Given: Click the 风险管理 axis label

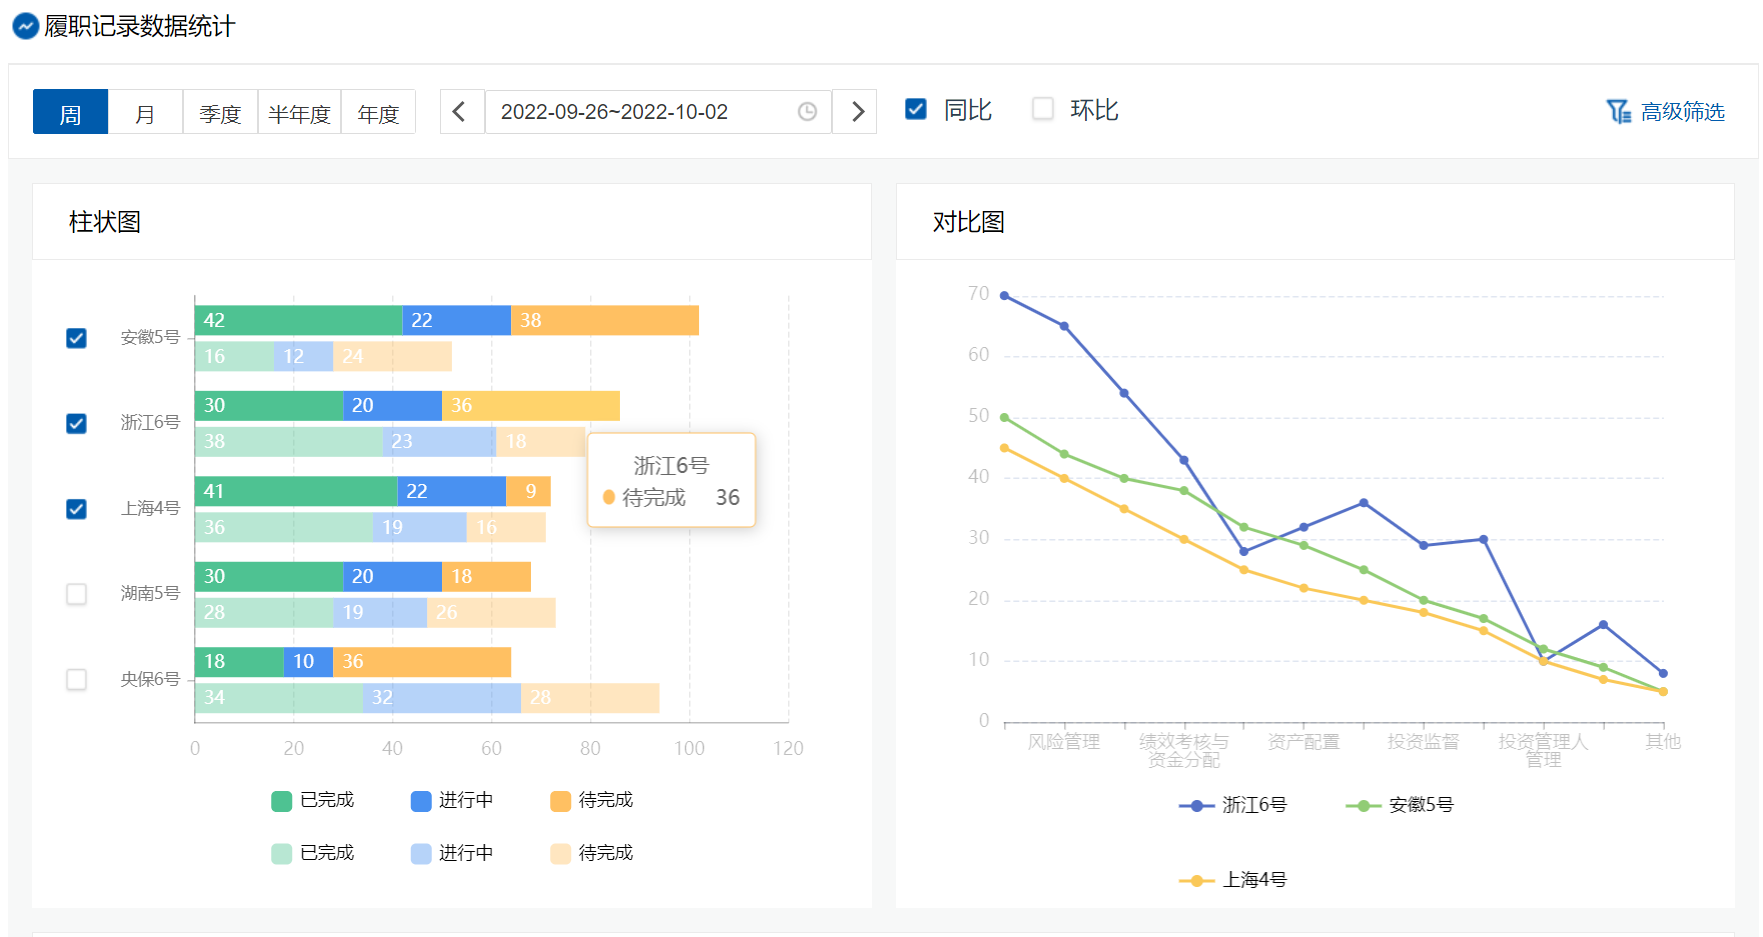Looking at the screenshot, I should point(1064,742).
